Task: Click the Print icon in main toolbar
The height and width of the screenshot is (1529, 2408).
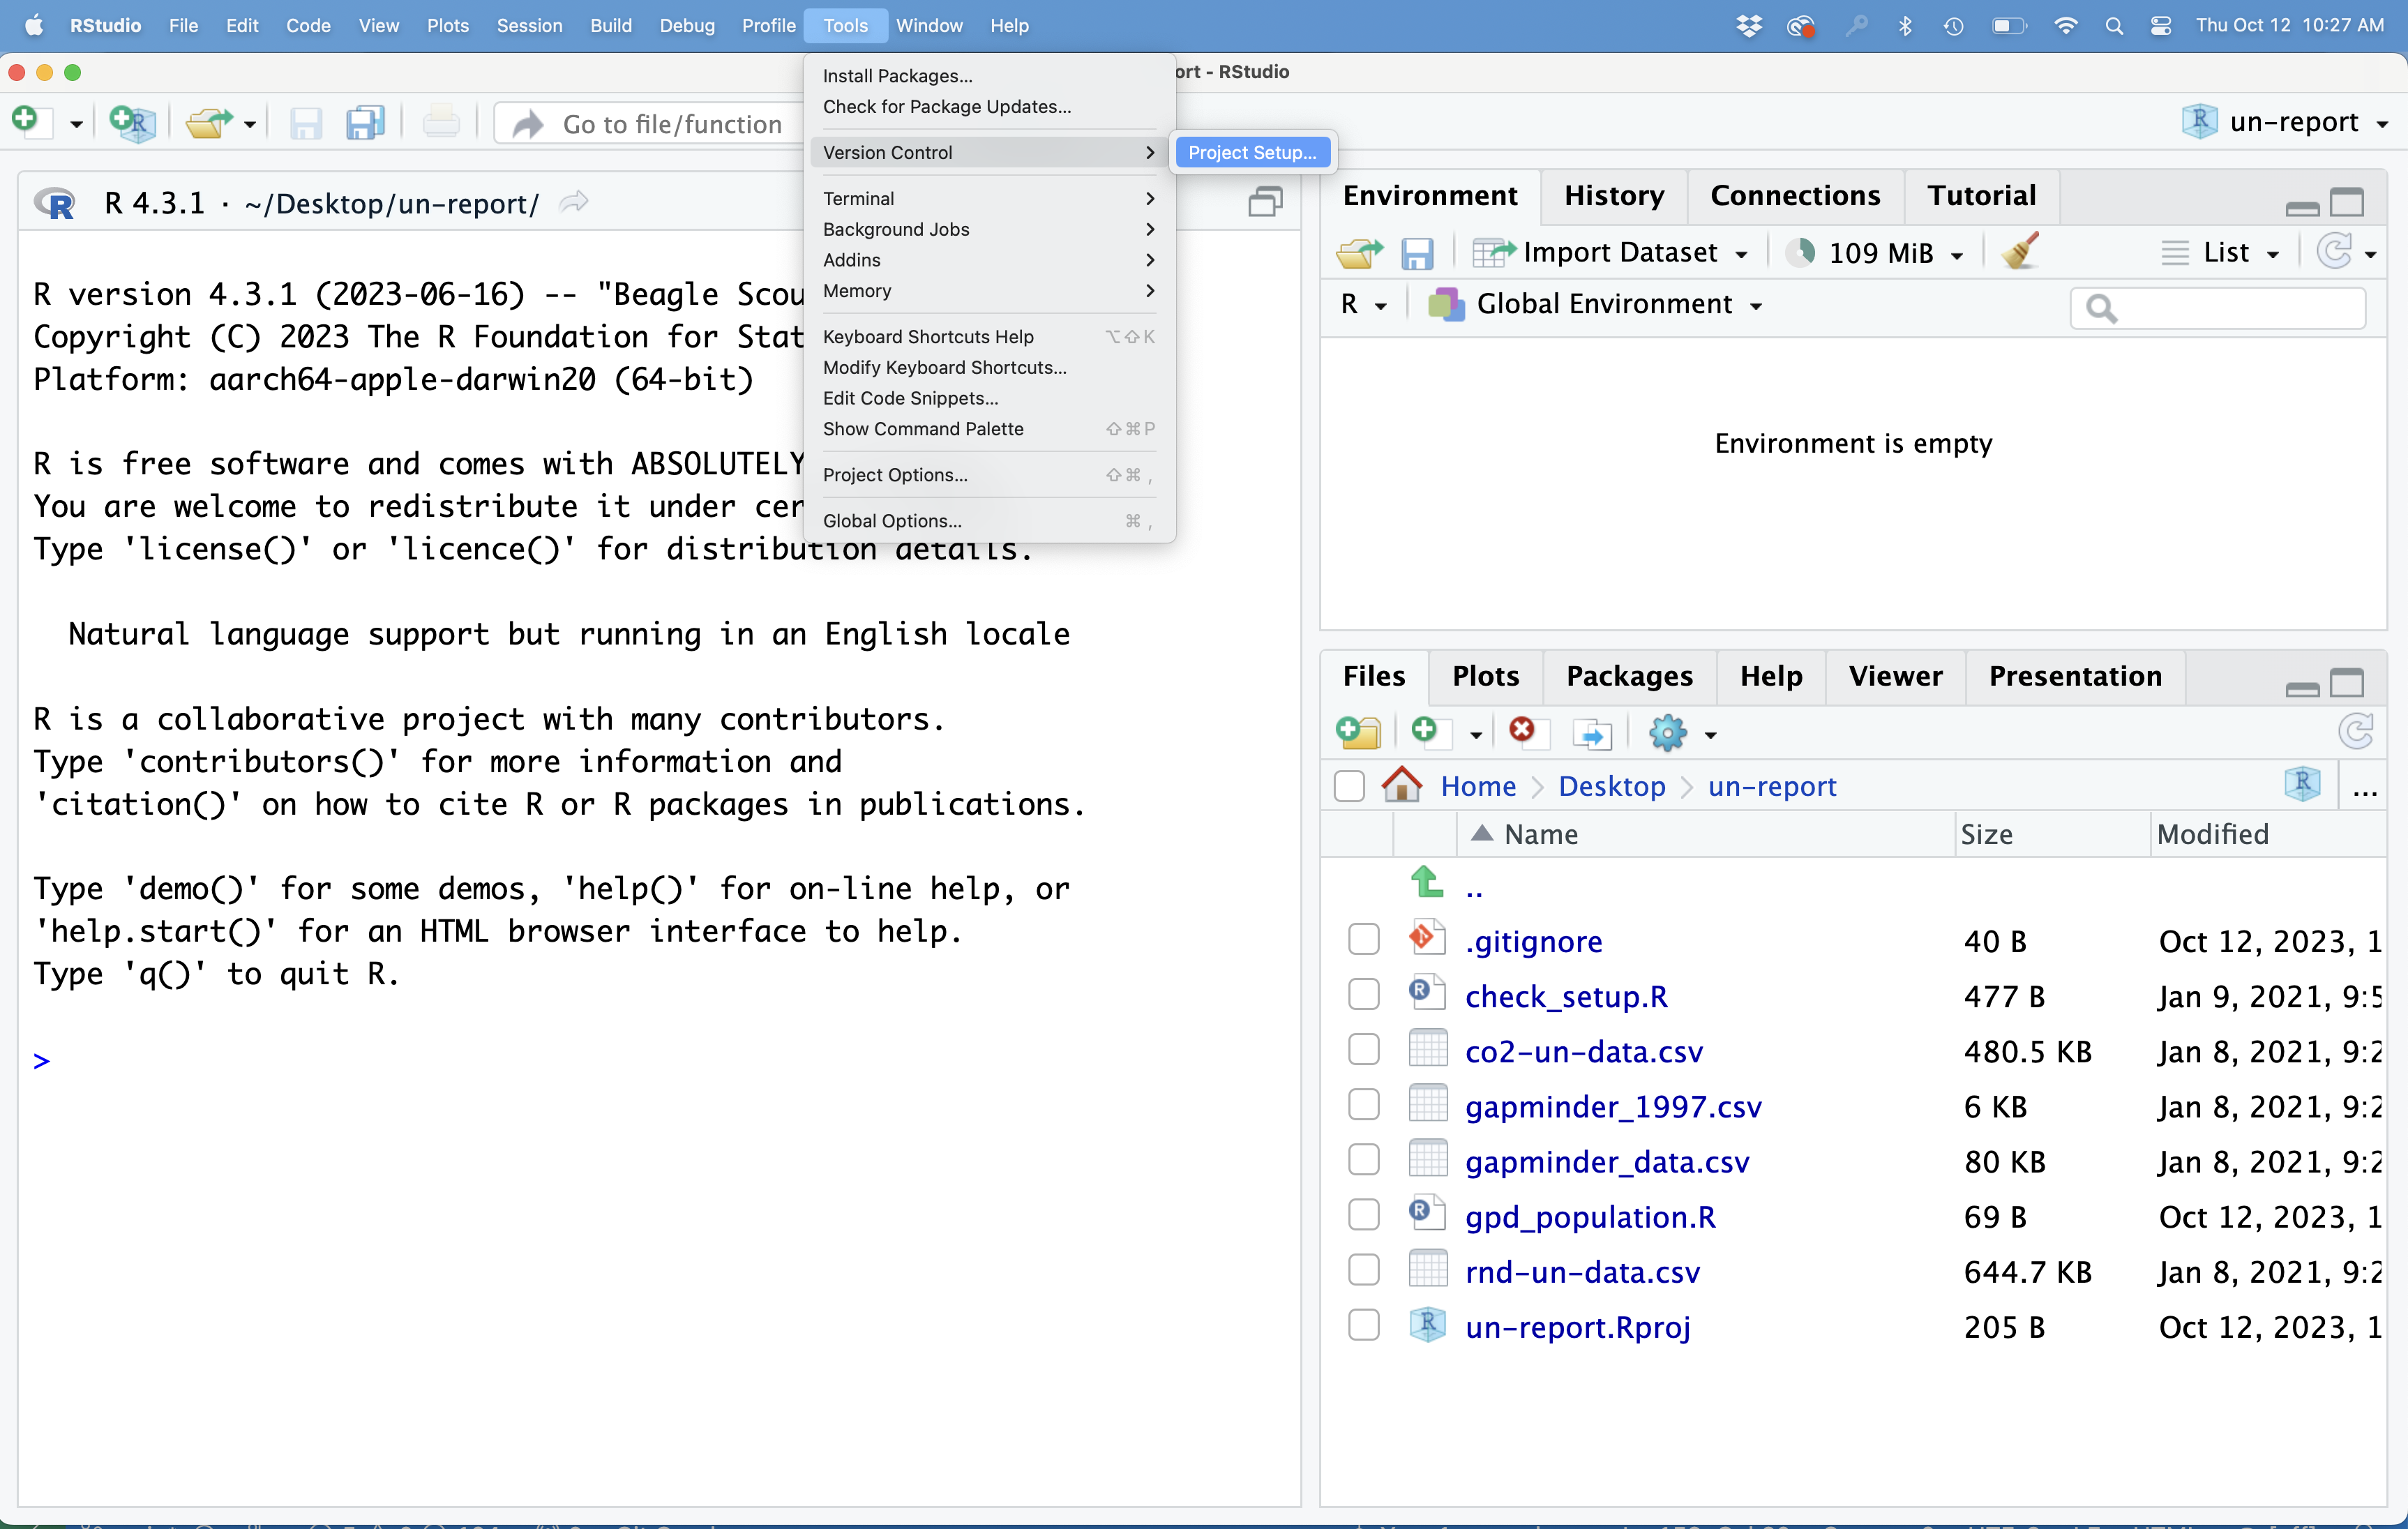Action: pyautogui.click(x=441, y=123)
